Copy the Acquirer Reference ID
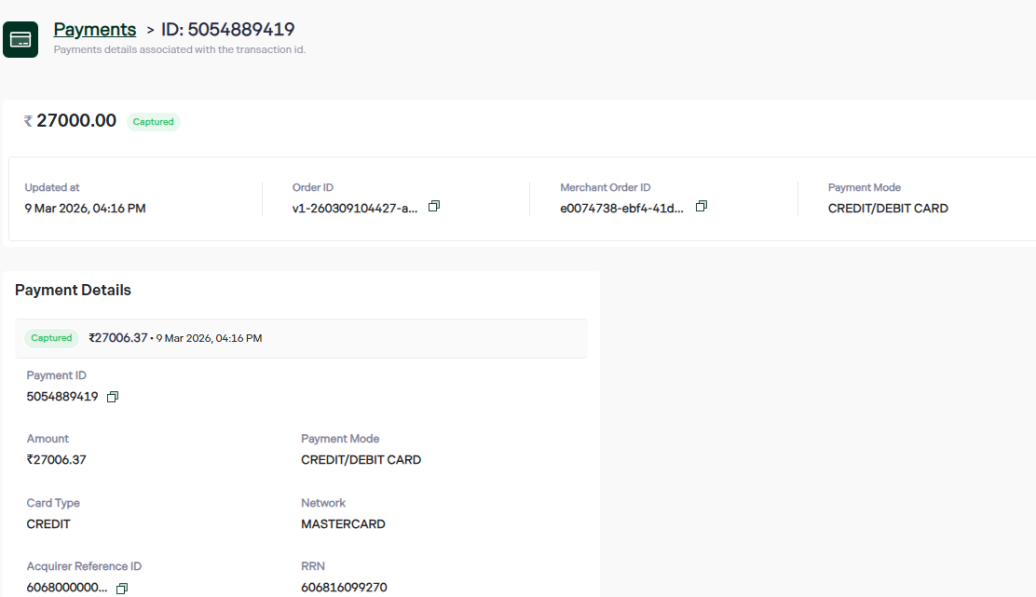 pyautogui.click(x=122, y=589)
